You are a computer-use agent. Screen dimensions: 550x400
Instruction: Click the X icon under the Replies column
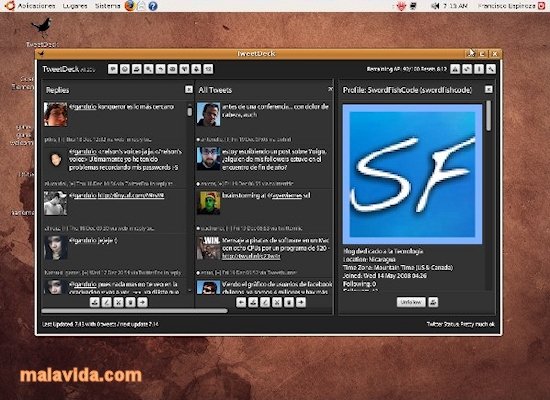(119, 302)
